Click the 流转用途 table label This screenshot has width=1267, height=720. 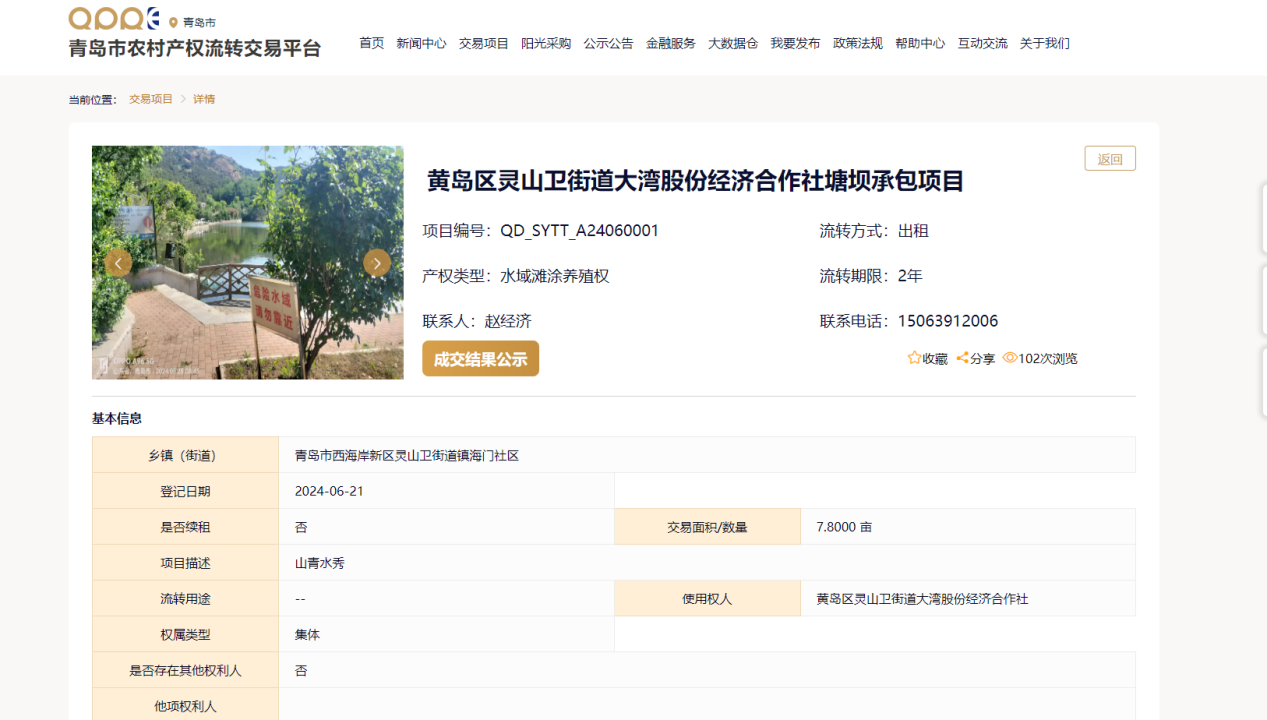(185, 599)
